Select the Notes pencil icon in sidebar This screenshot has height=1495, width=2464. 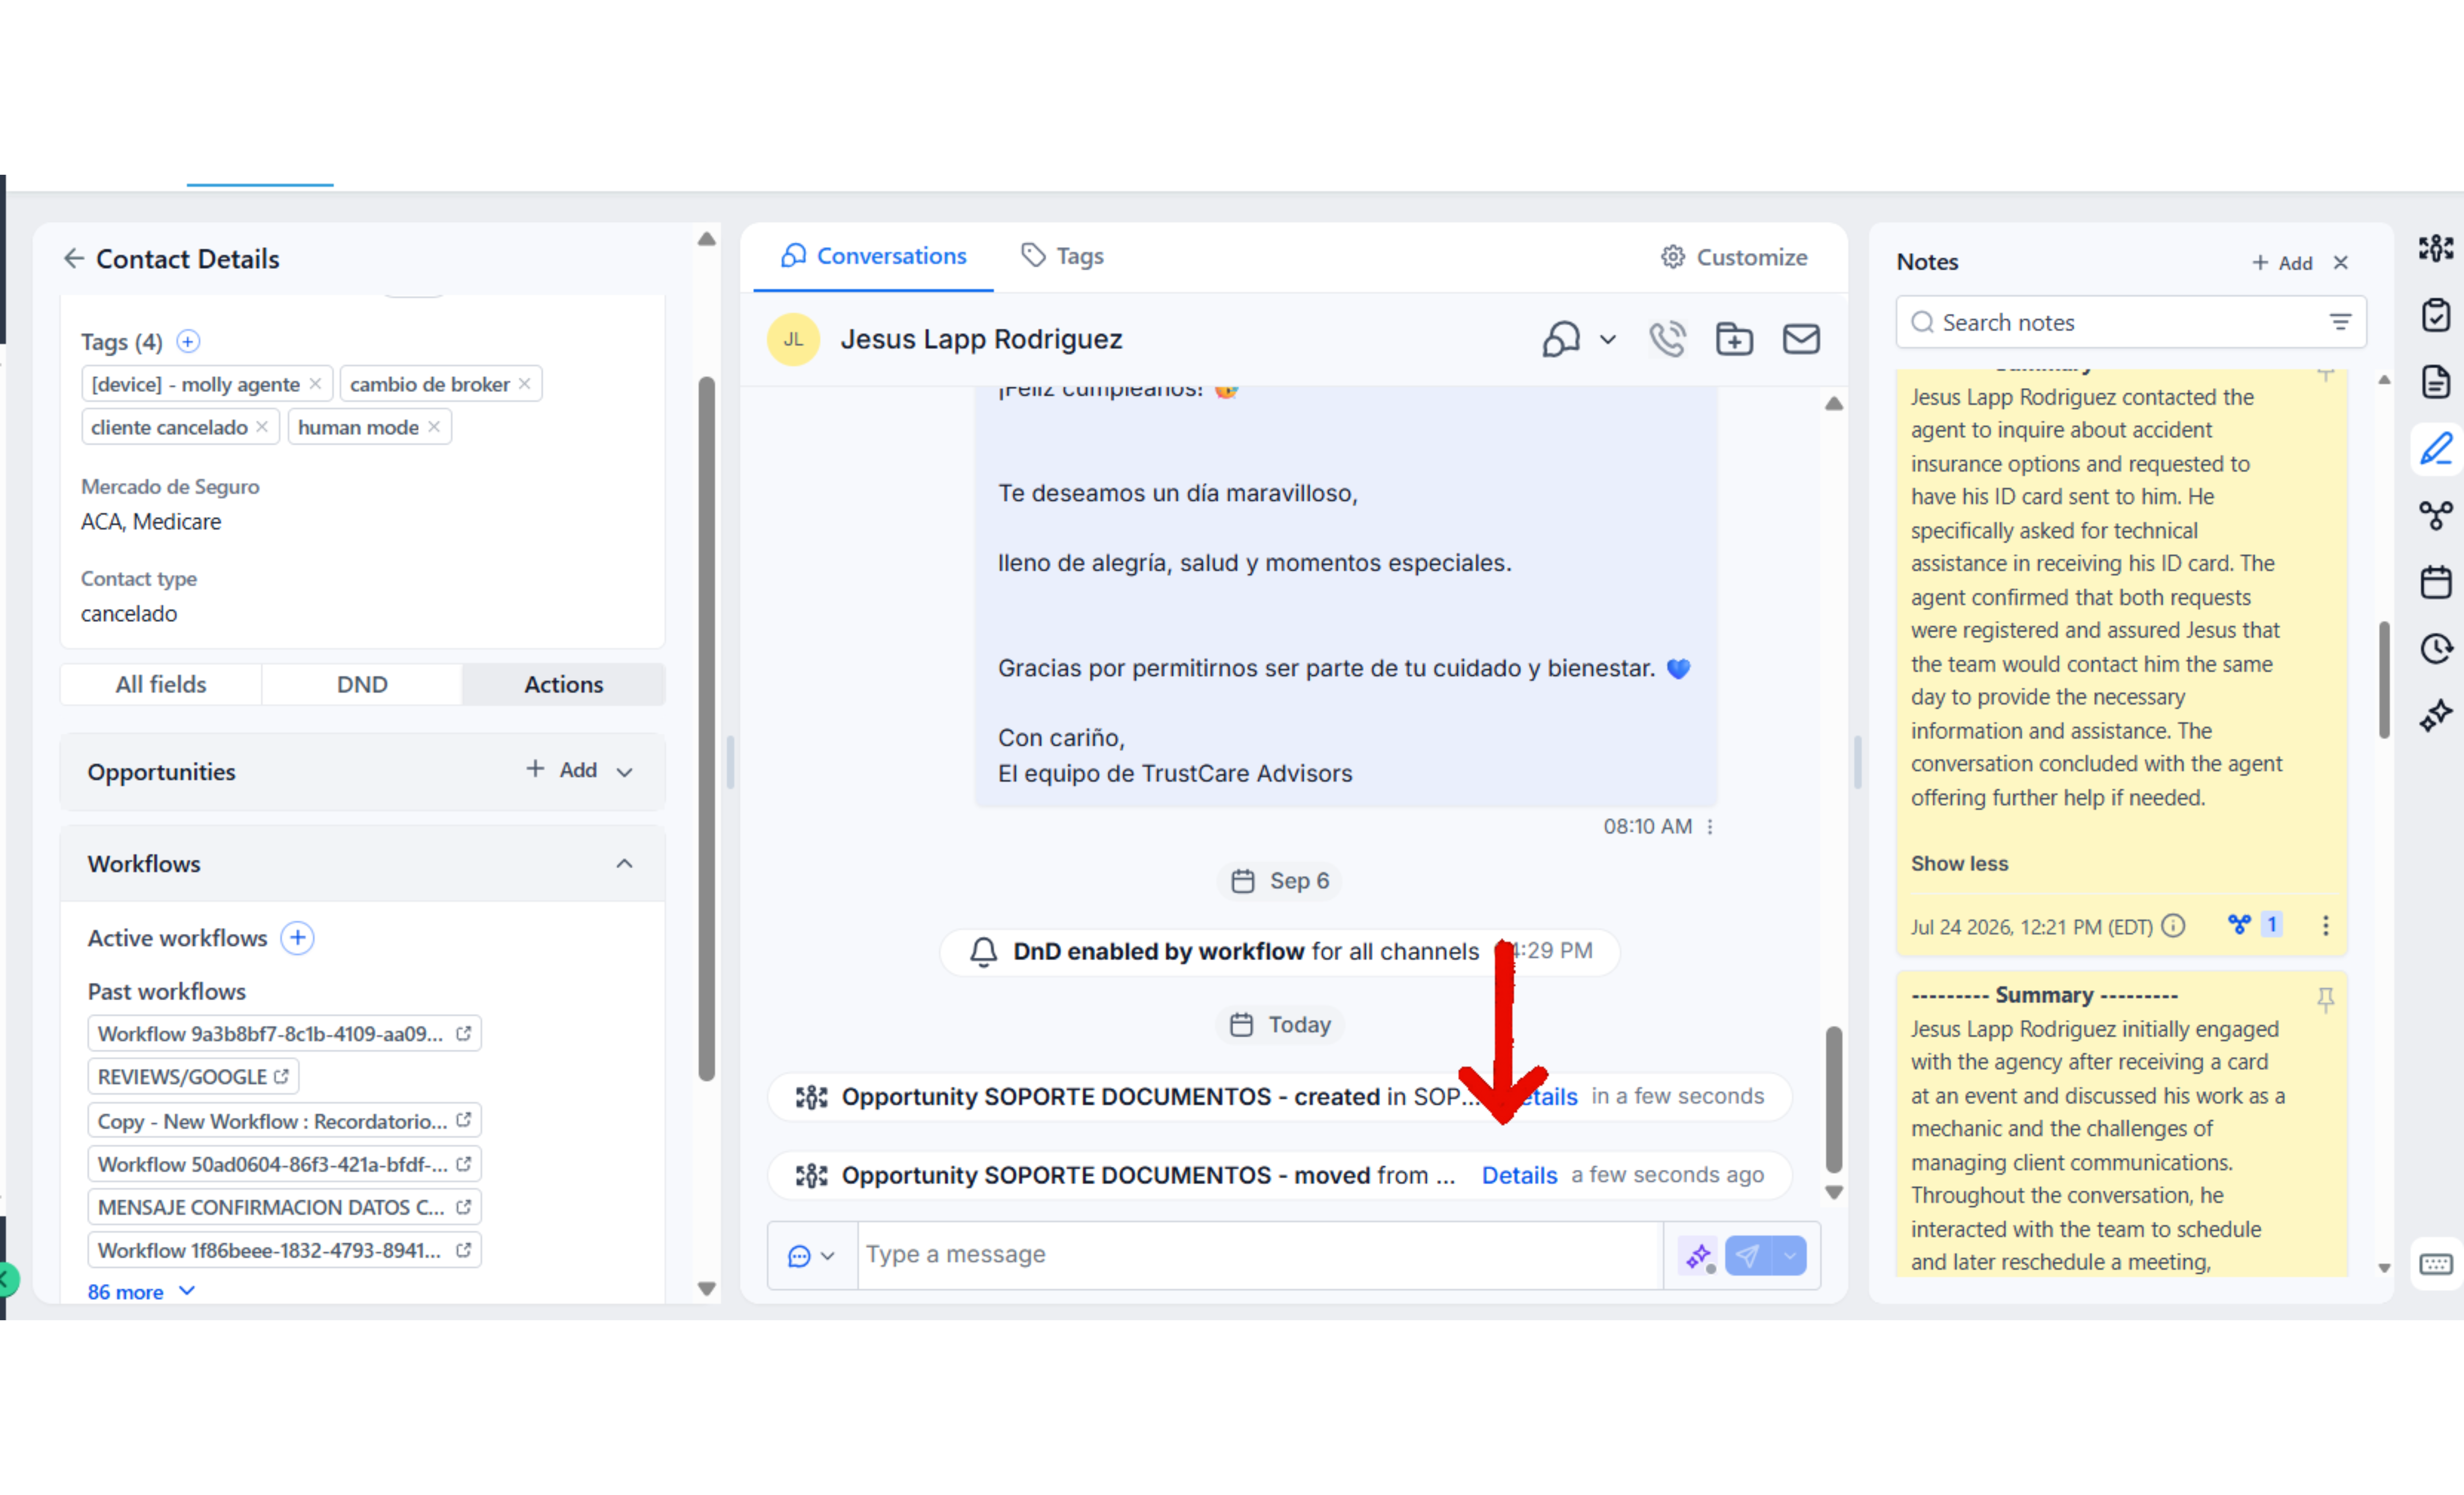[x=2436, y=448]
